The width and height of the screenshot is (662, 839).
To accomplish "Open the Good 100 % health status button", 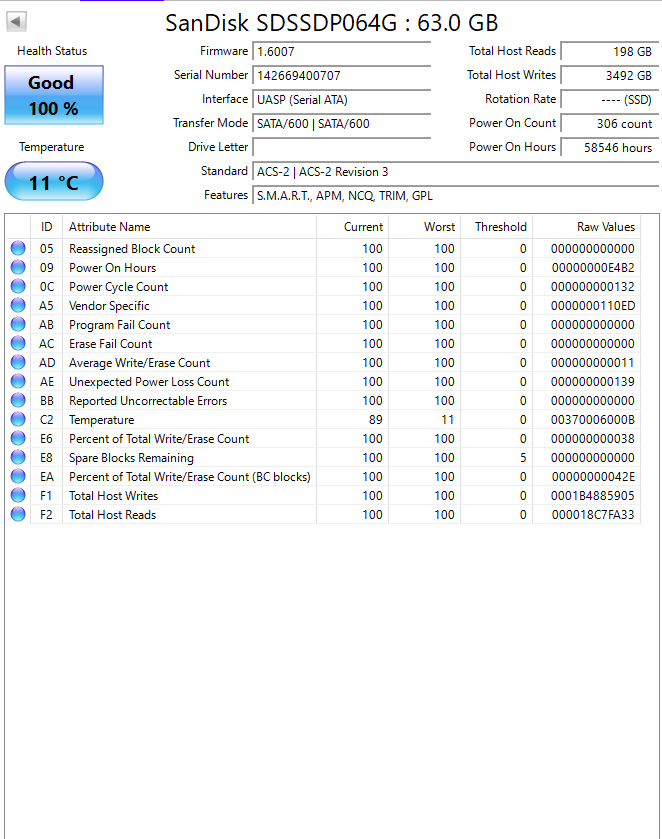I will [54, 95].
